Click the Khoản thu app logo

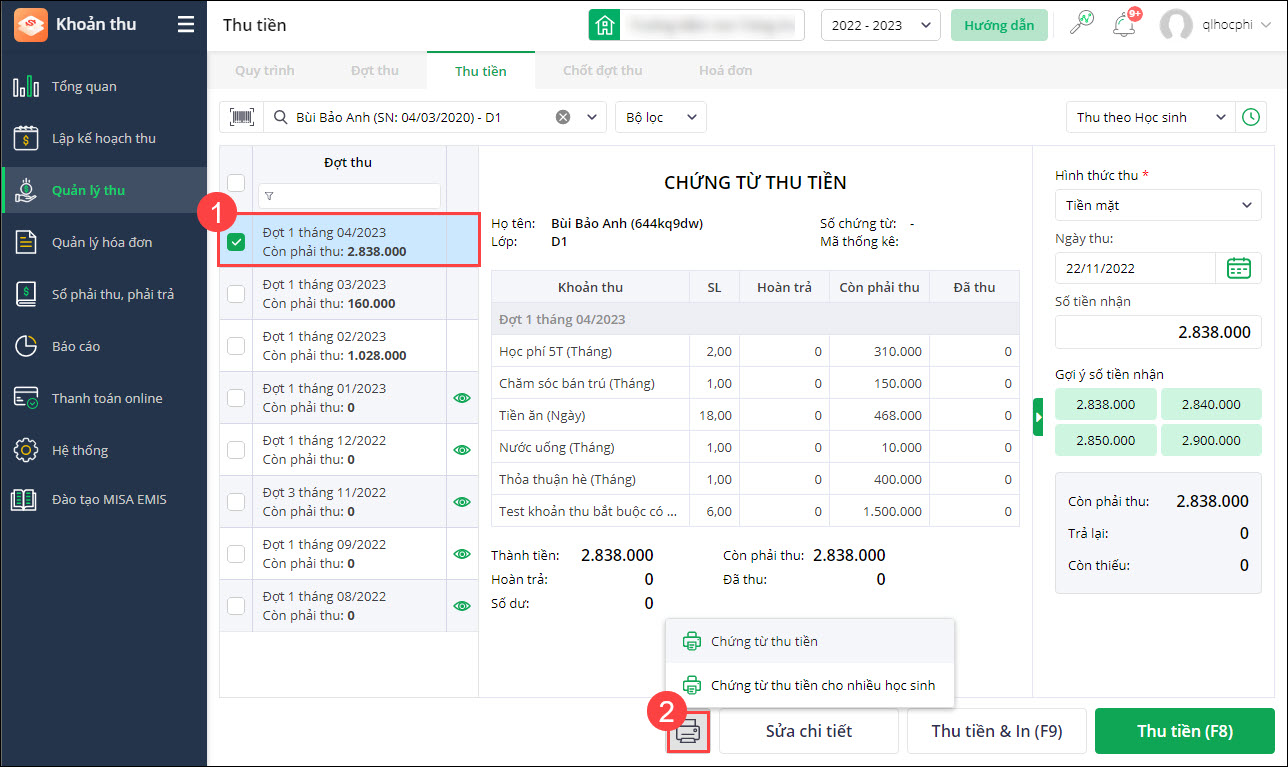coord(30,25)
